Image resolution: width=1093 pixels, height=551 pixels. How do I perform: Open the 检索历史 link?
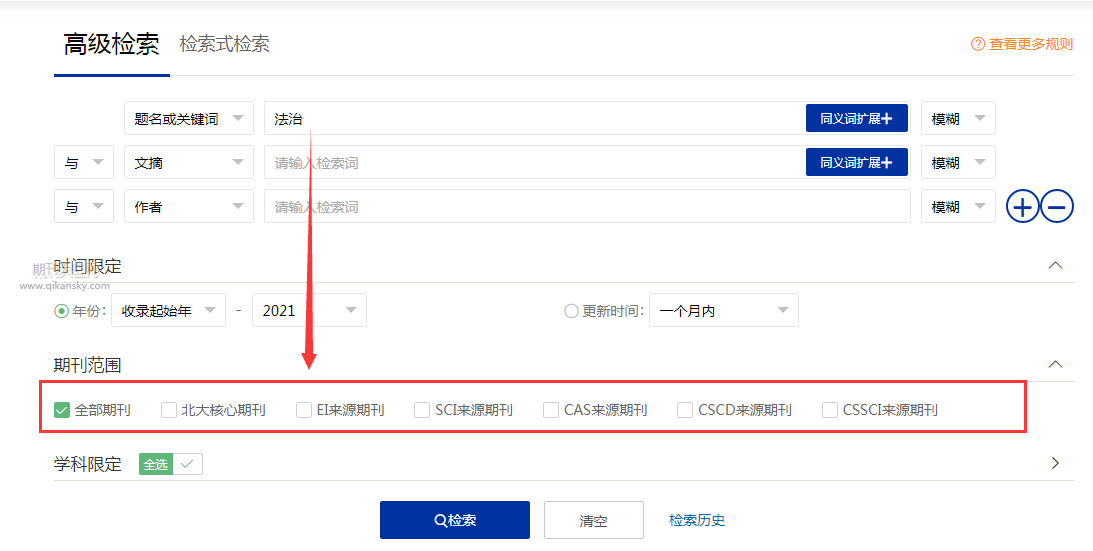(696, 520)
